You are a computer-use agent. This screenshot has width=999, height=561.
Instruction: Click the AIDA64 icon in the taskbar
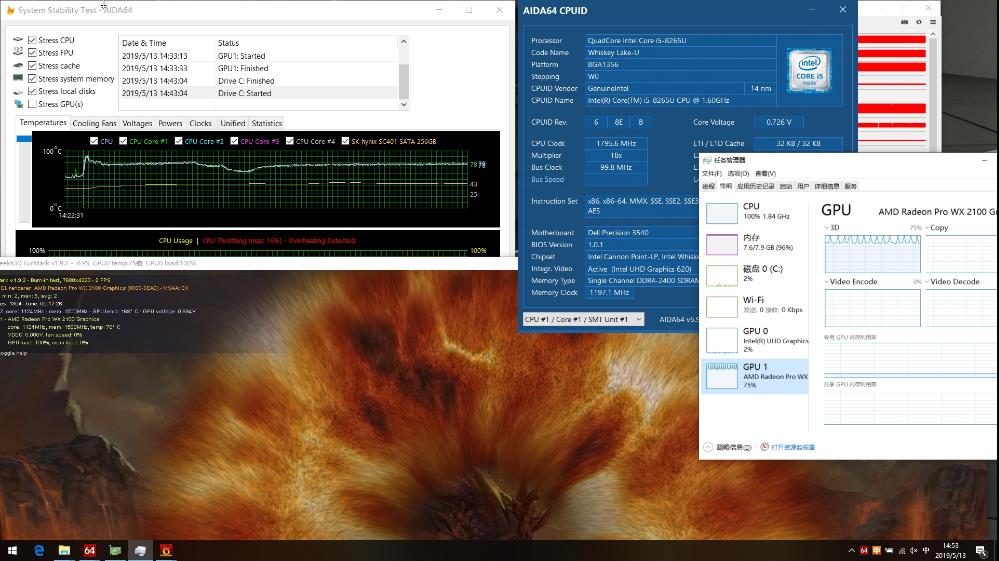click(x=89, y=550)
